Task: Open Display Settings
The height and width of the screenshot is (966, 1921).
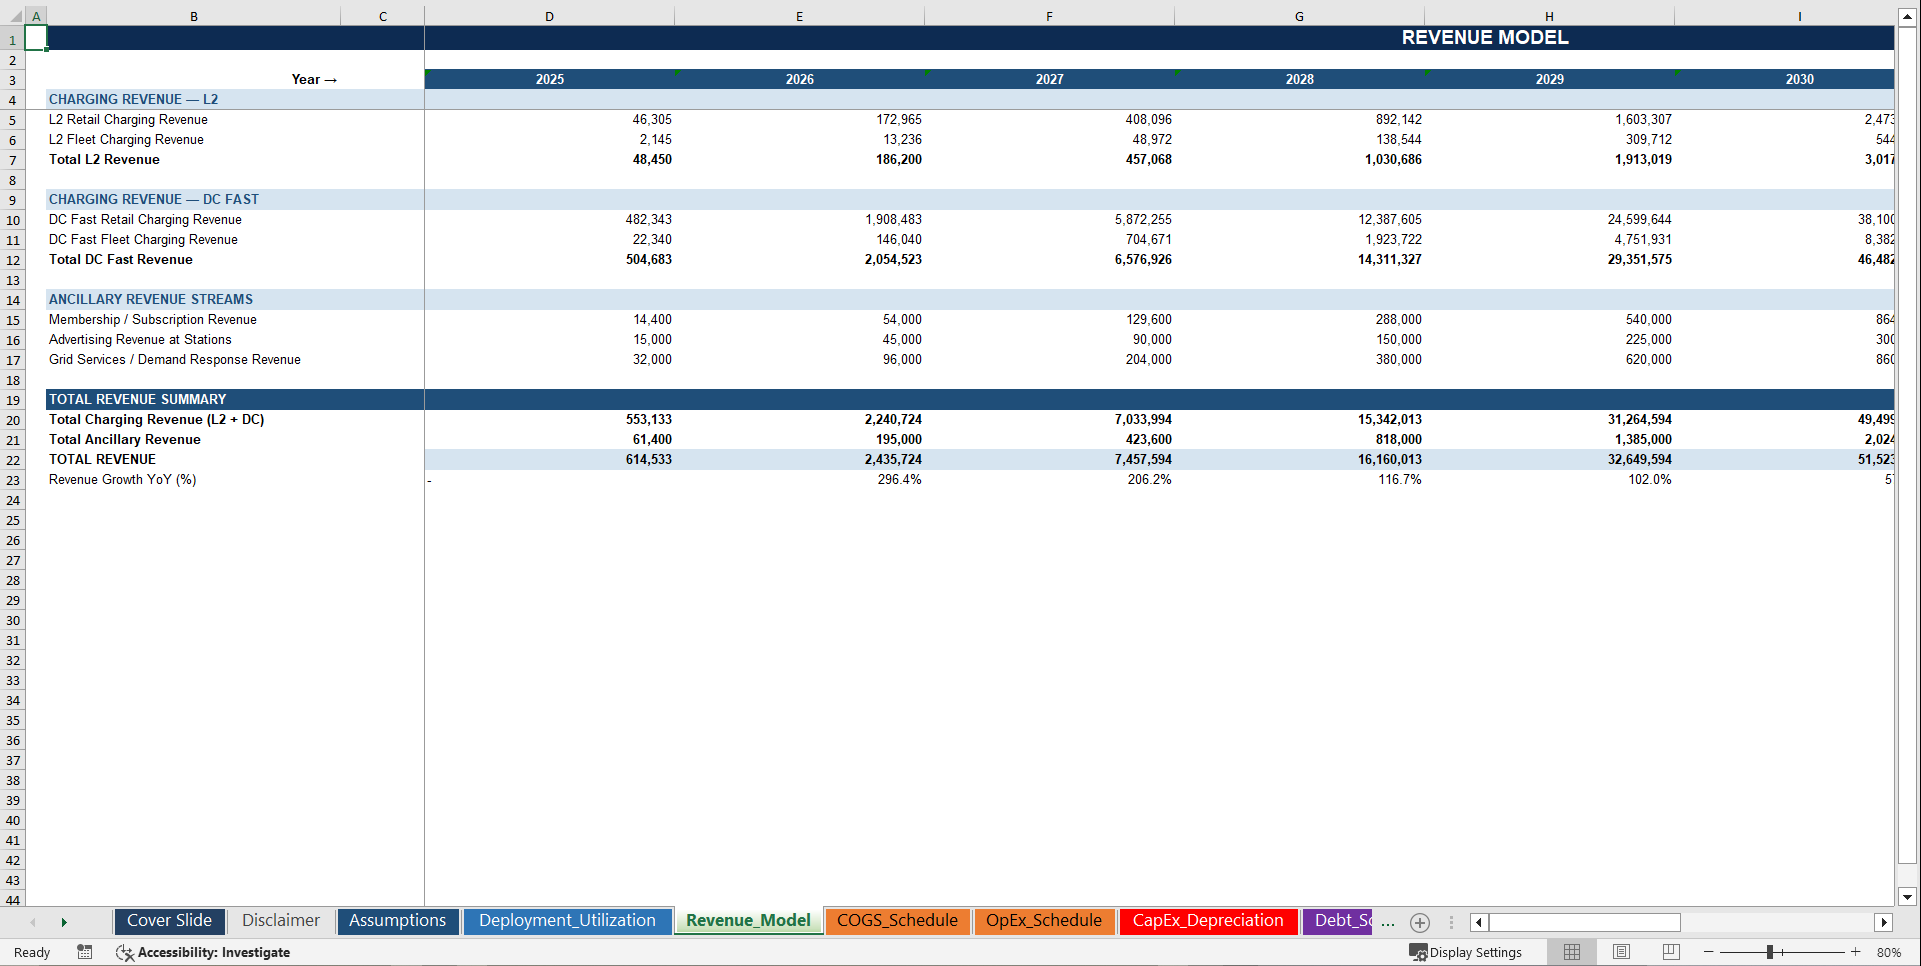Action: tap(1466, 952)
